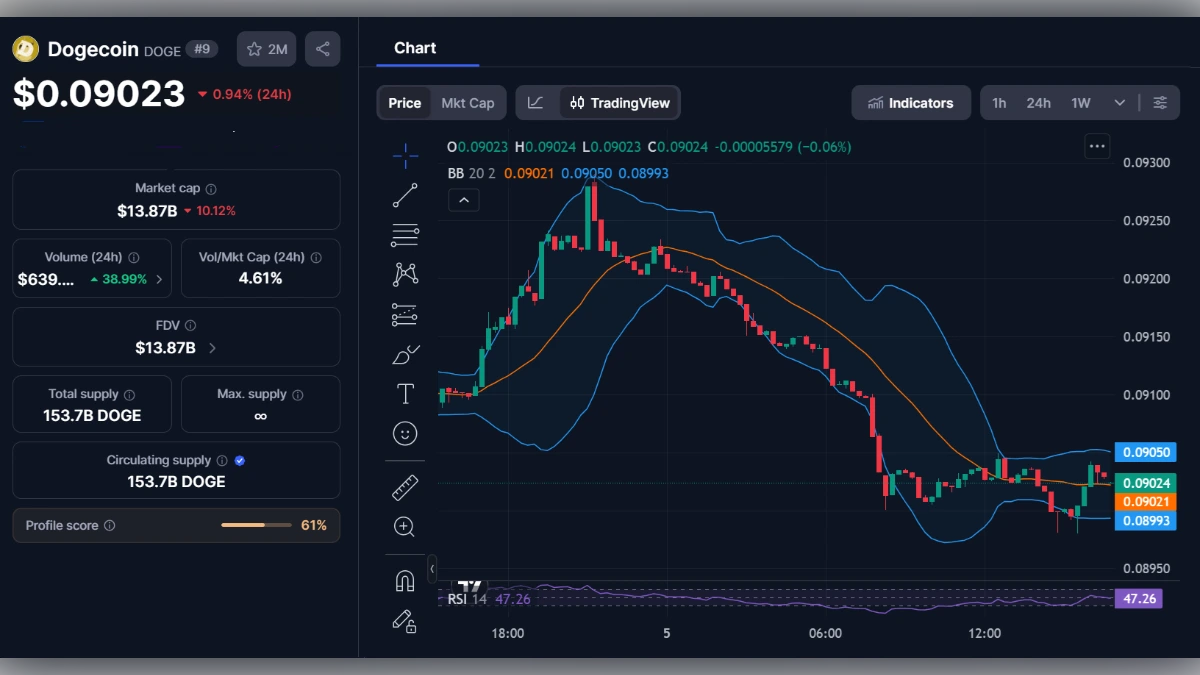This screenshot has width=1200, height=675.
Task: Pick the brush drawing tool
Action: 405,353
